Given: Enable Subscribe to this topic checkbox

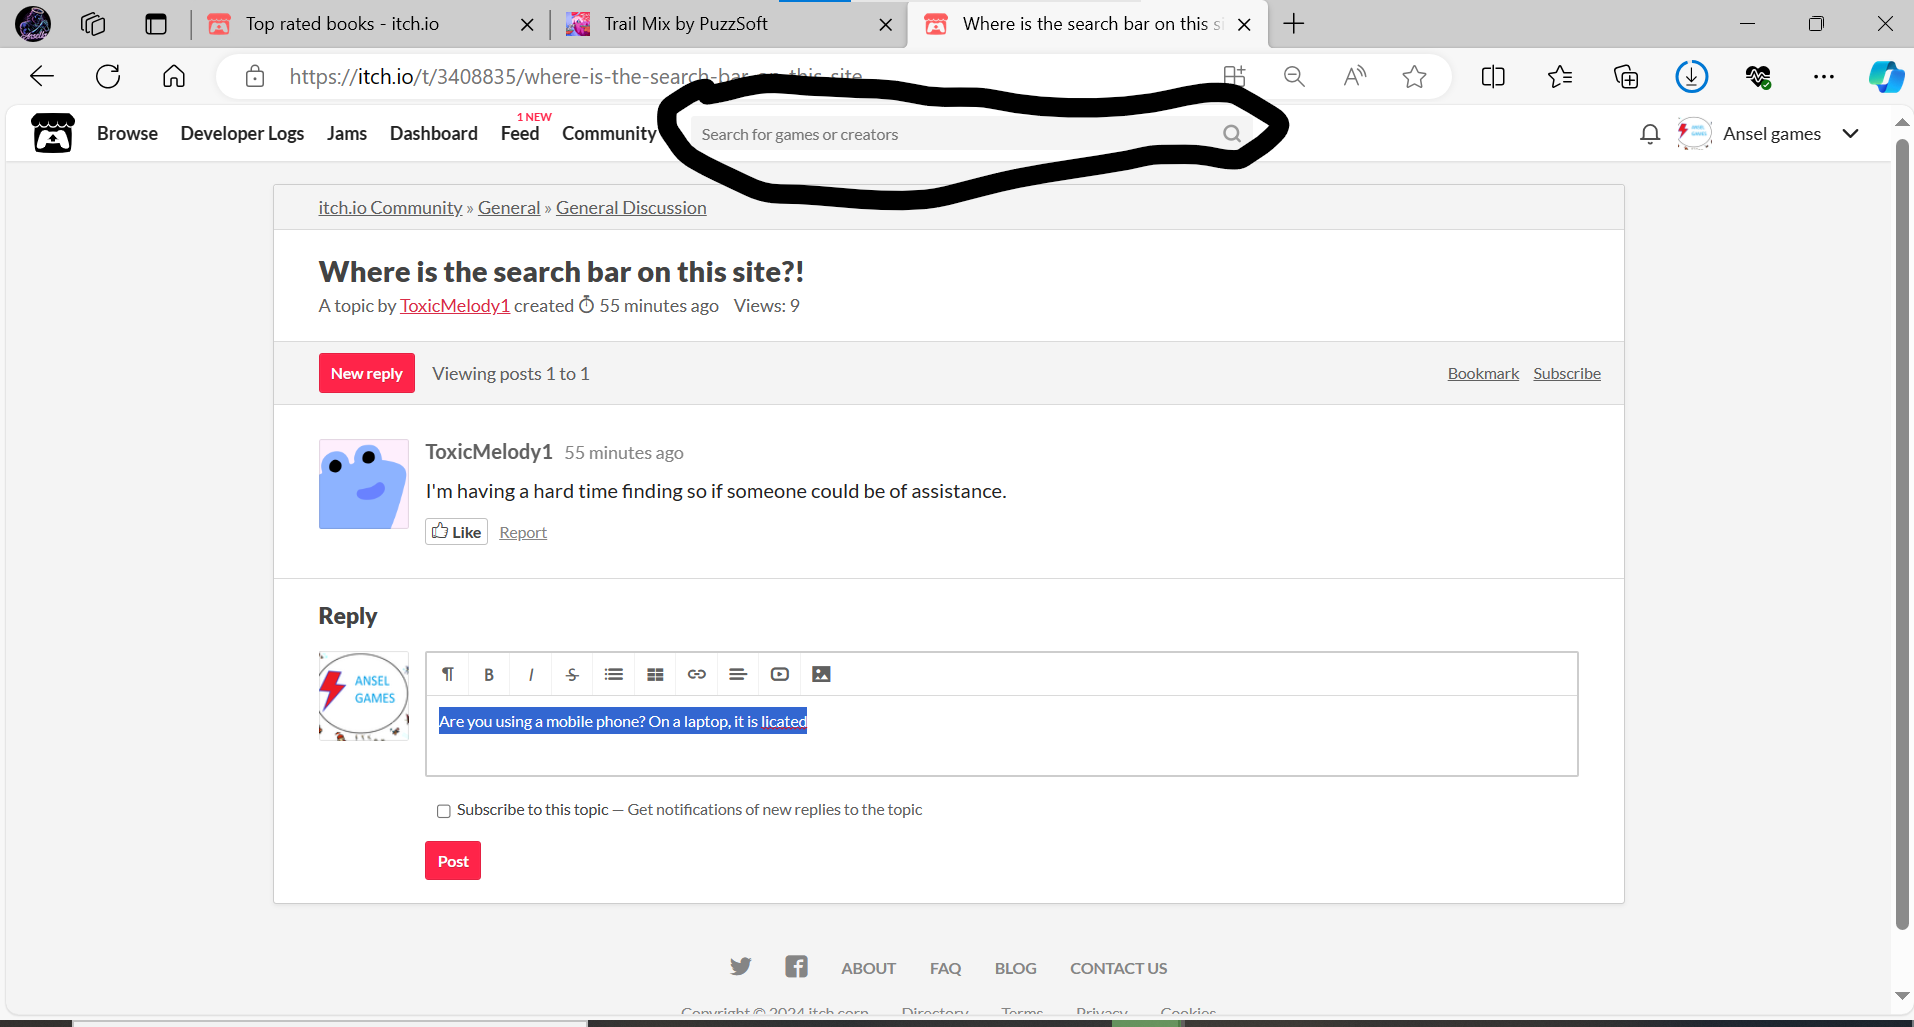Looking at the screenshot, I should (x=444, y=811).
